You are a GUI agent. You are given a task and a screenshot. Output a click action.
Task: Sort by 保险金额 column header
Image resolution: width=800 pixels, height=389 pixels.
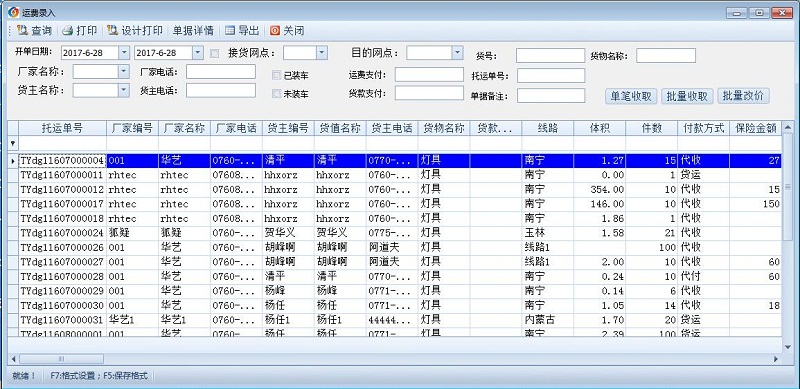756,128
